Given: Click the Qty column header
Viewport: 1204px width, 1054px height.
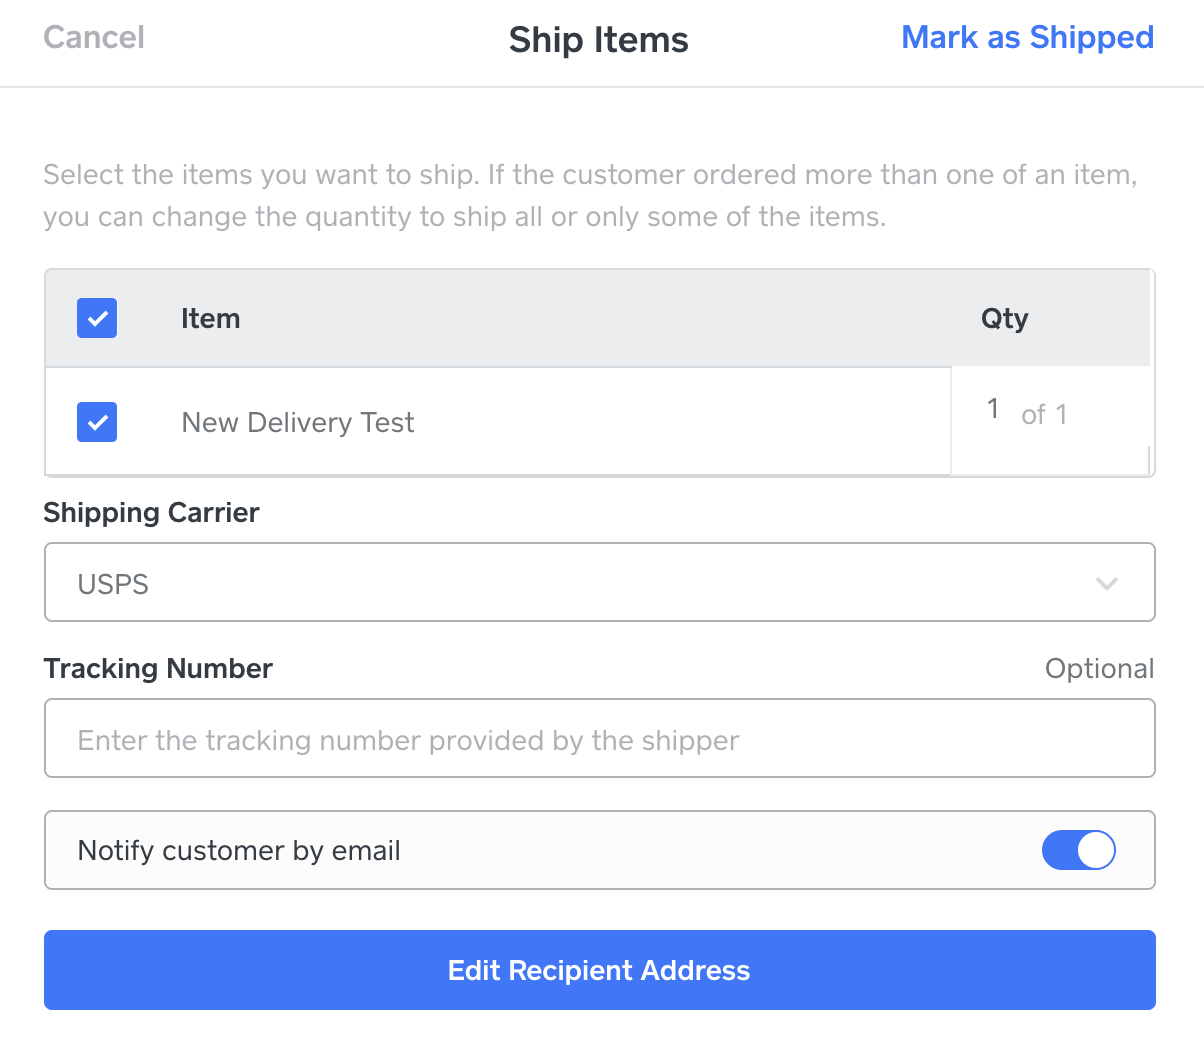Looking at the screenshot, I should (1004, 319).
